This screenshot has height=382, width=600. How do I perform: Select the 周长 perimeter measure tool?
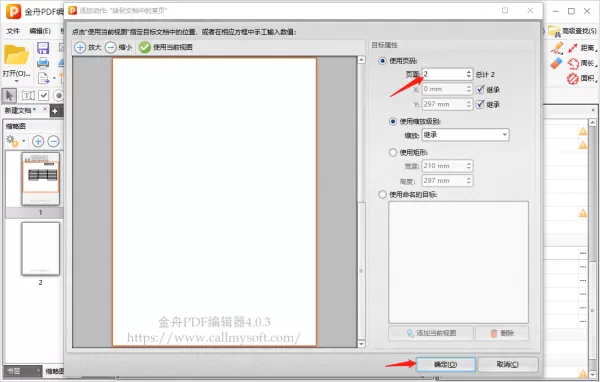point(582,63)
